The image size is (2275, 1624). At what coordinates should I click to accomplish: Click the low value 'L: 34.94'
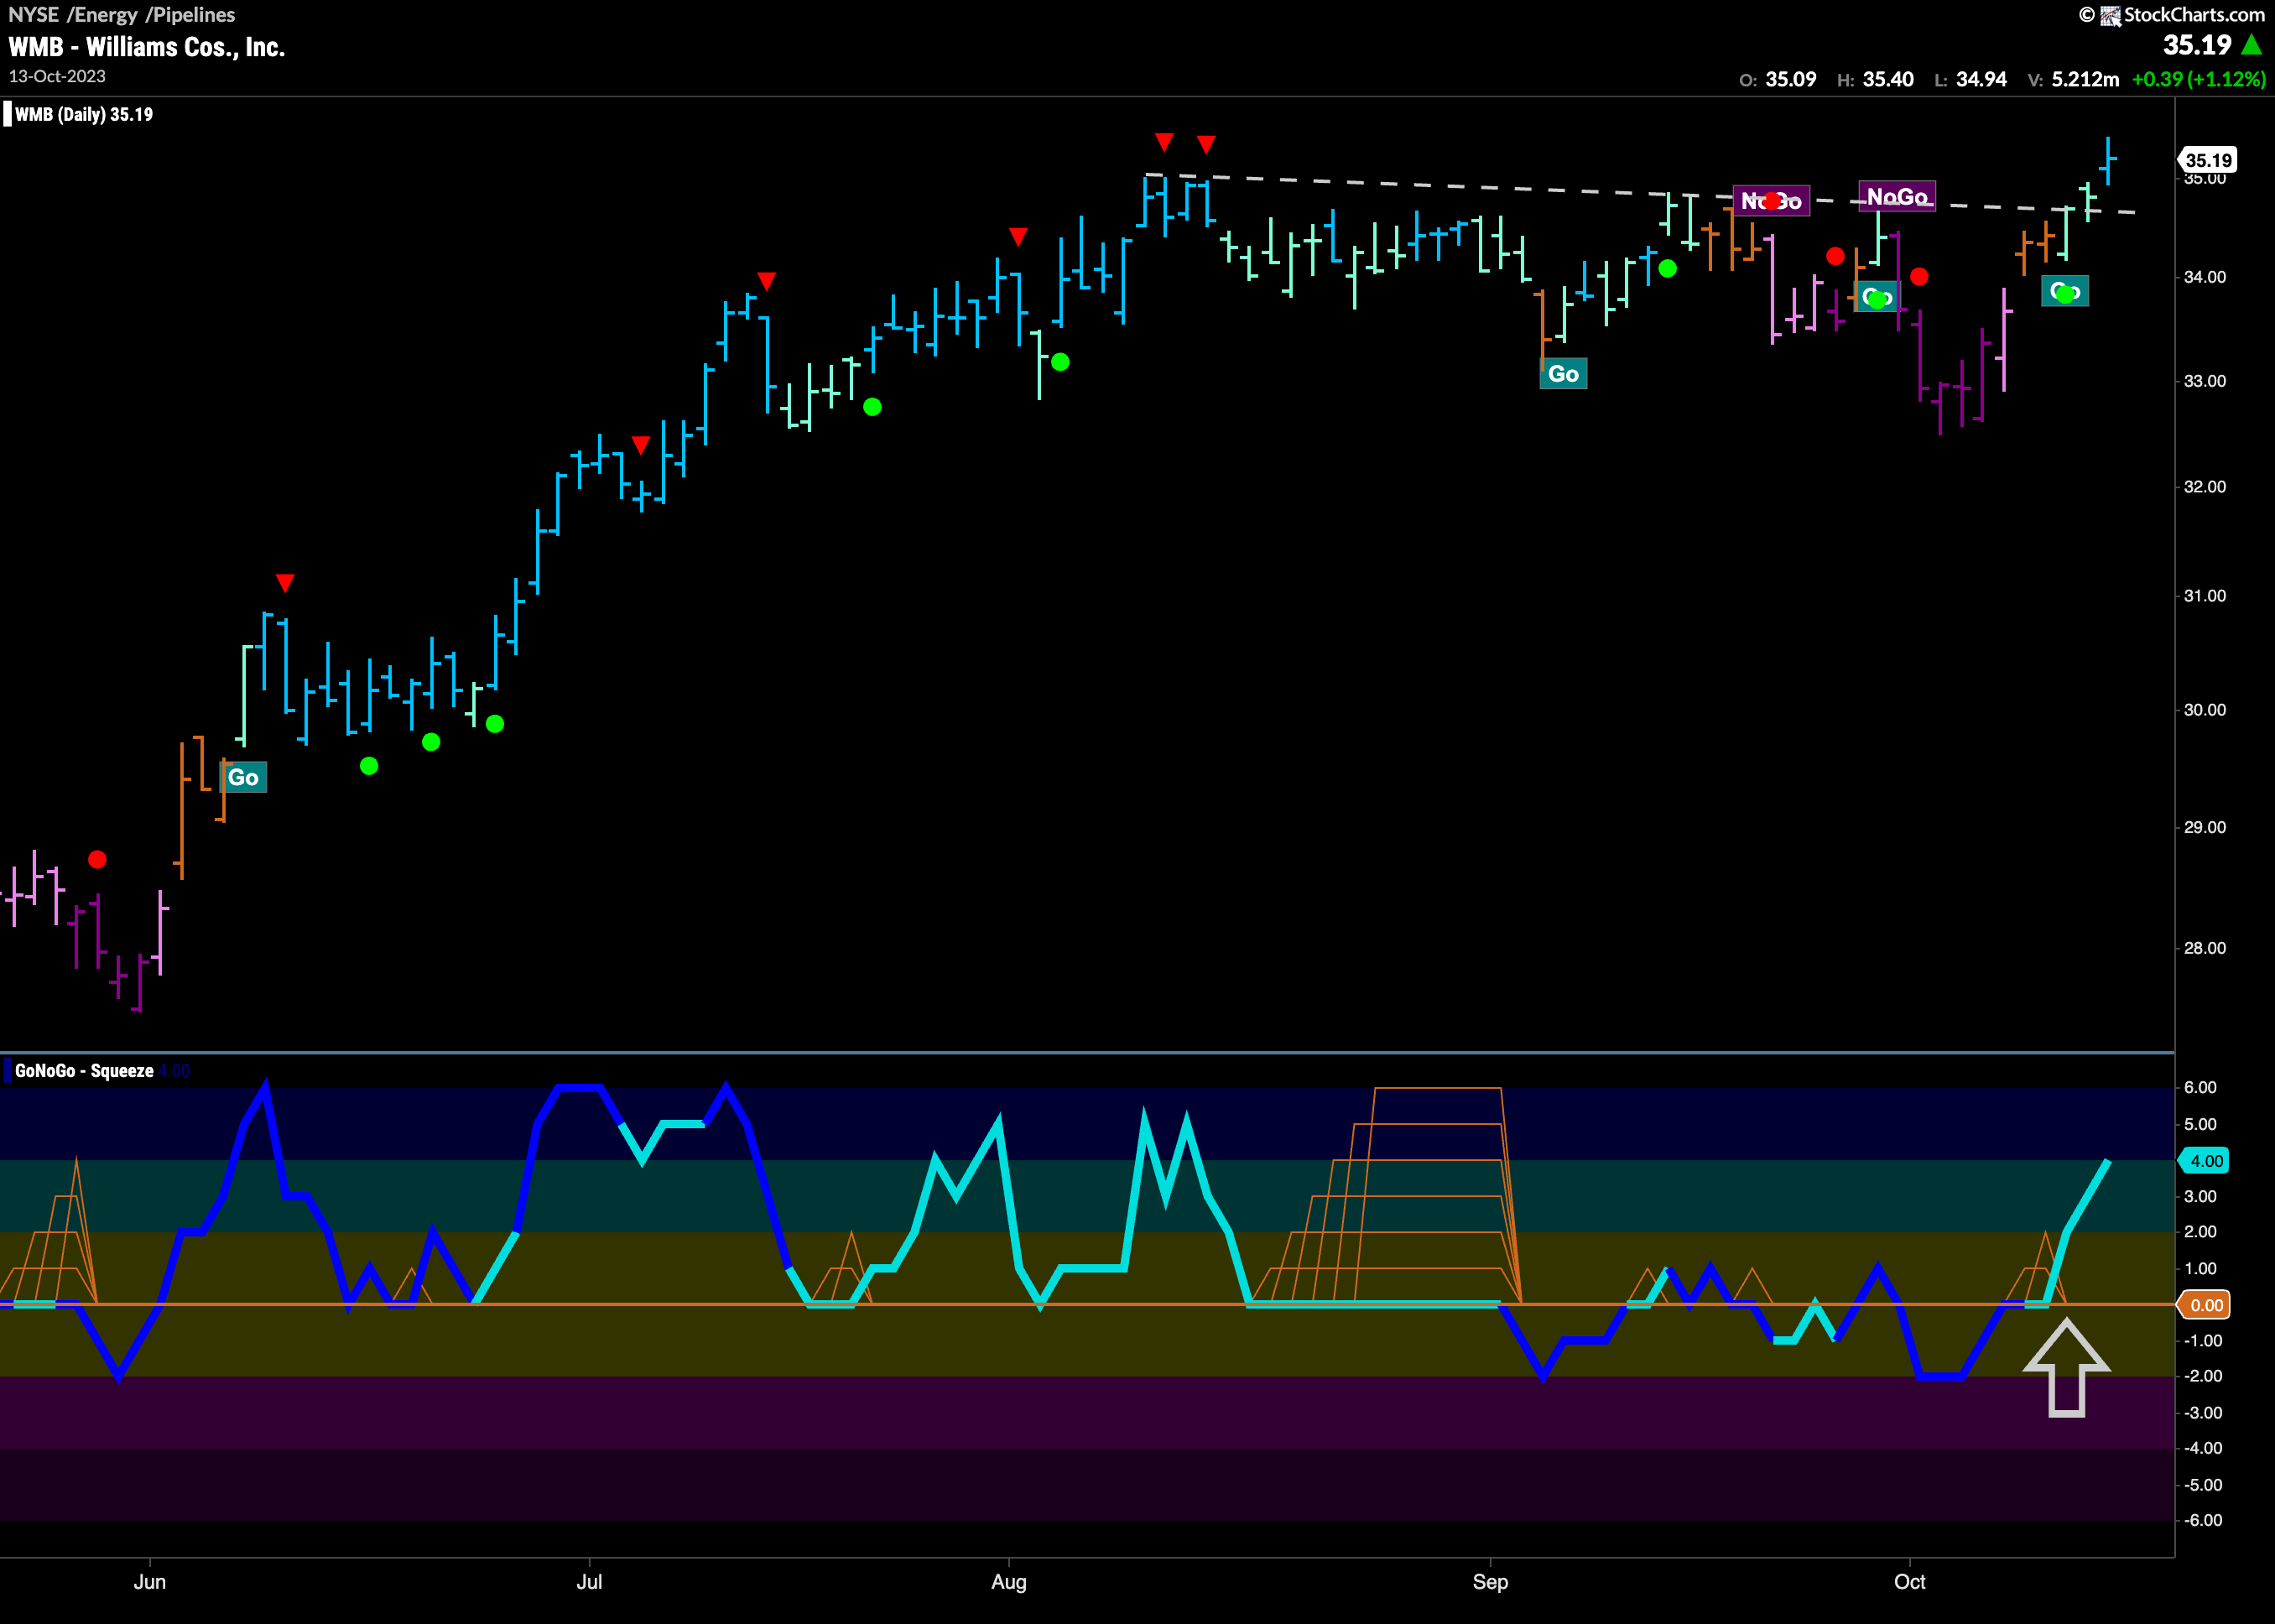tap(1970, 79)
